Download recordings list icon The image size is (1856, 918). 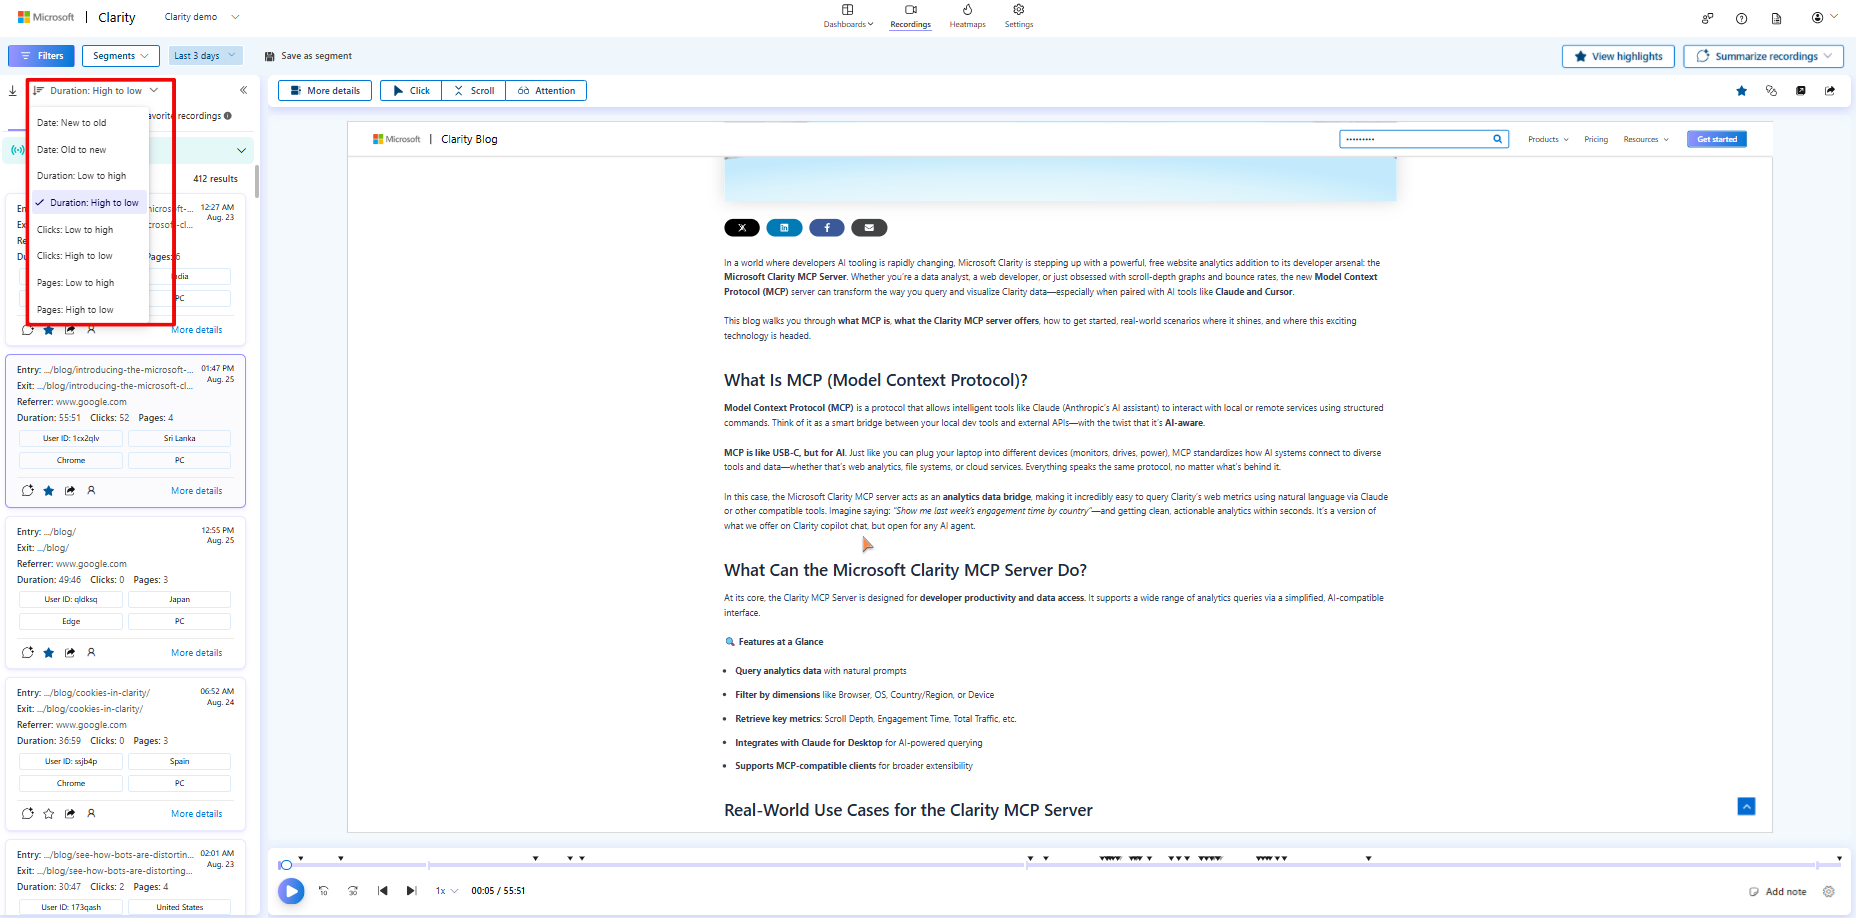[x=13, y=91]
